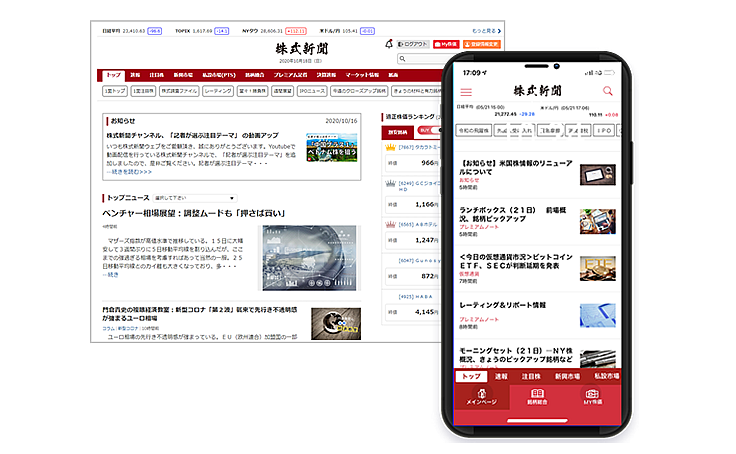This screenshot has height=454, width=736.
Task: Click the notification bell icon on desktop
Action: (x=389, y=44)
